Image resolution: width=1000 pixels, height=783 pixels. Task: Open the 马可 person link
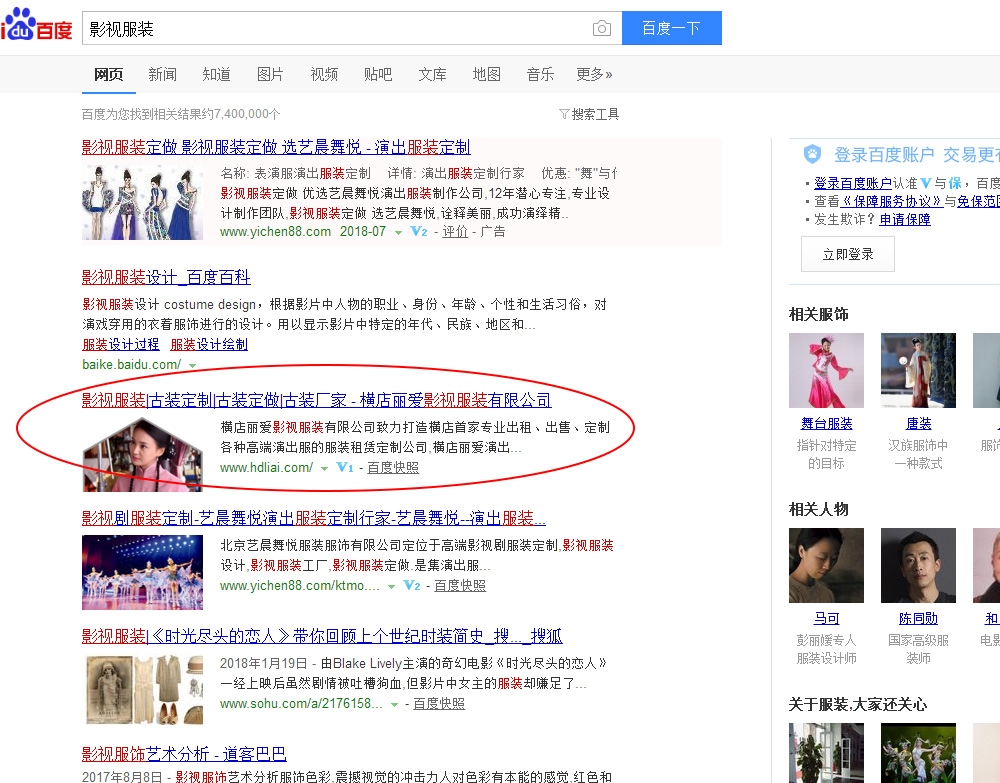click(827, 618)
